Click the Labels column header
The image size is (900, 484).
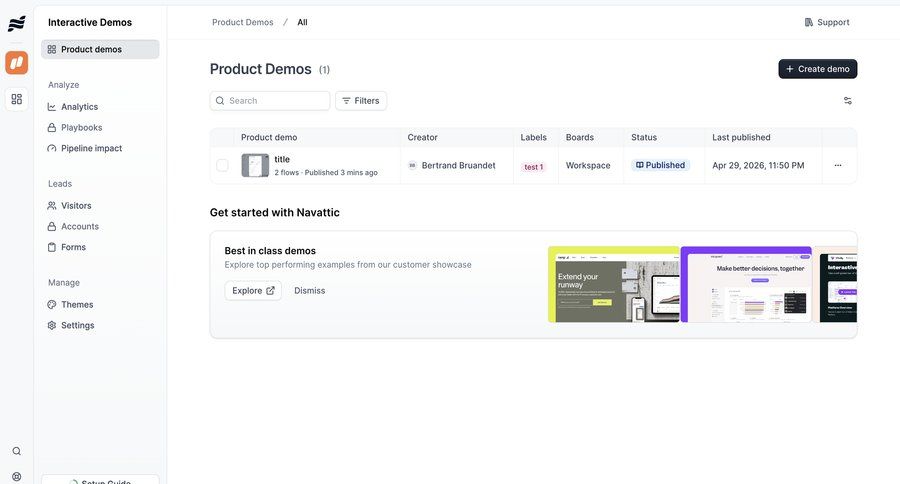click(533, 137)
